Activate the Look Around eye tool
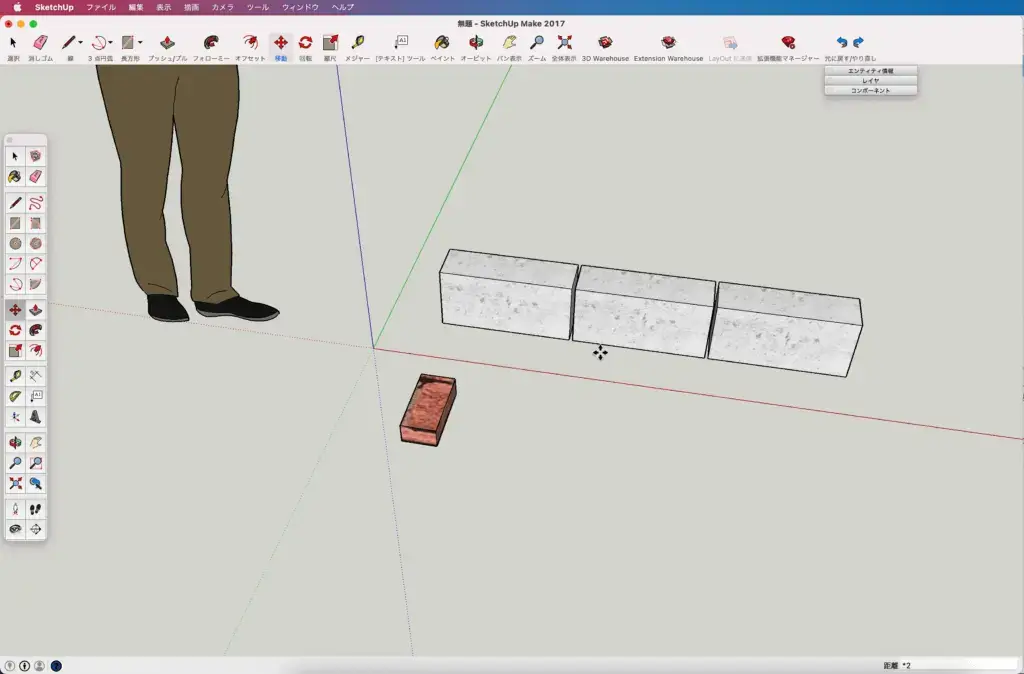1024x674 pixels. coord(15,529)
